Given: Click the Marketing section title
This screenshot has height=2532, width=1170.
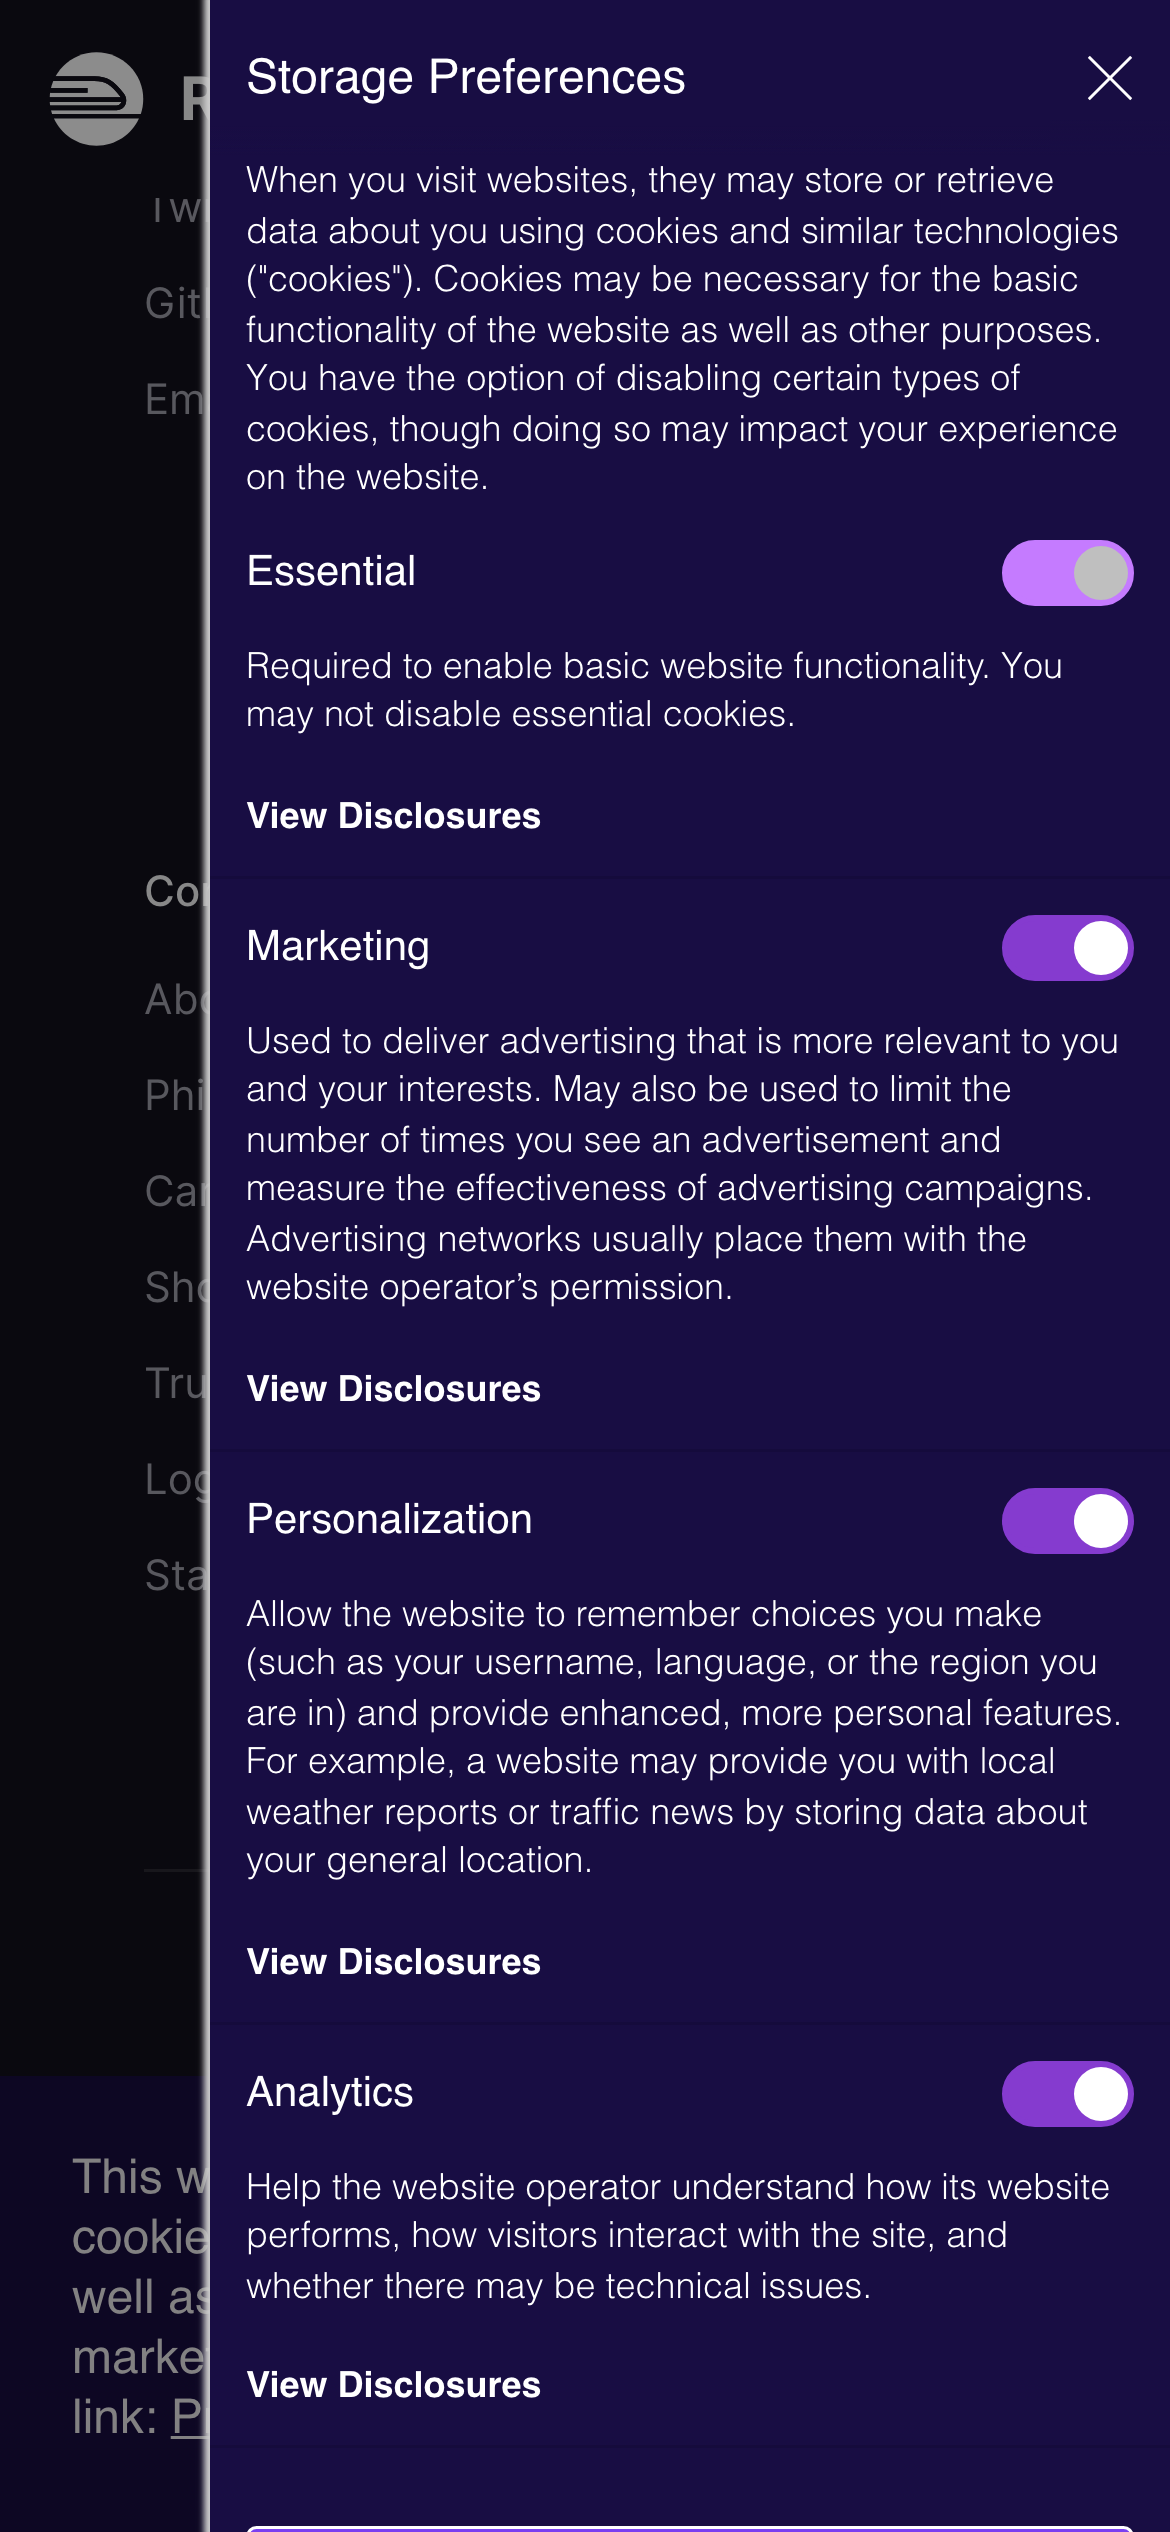Looking at the screenshot, I should (338, 946).
